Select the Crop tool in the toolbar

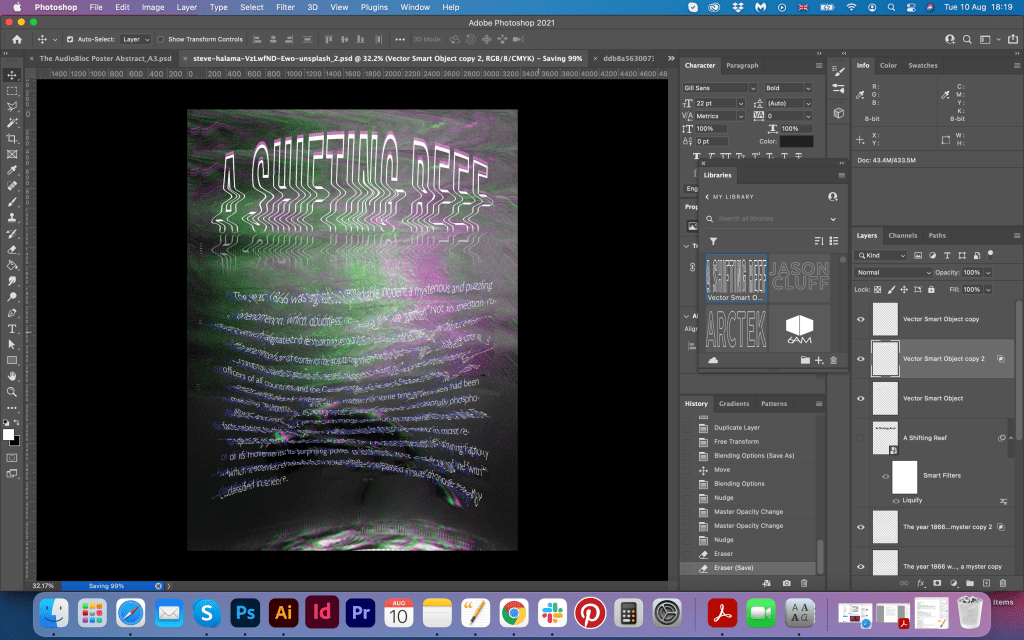pyautogui.click(x=12, y=138)
